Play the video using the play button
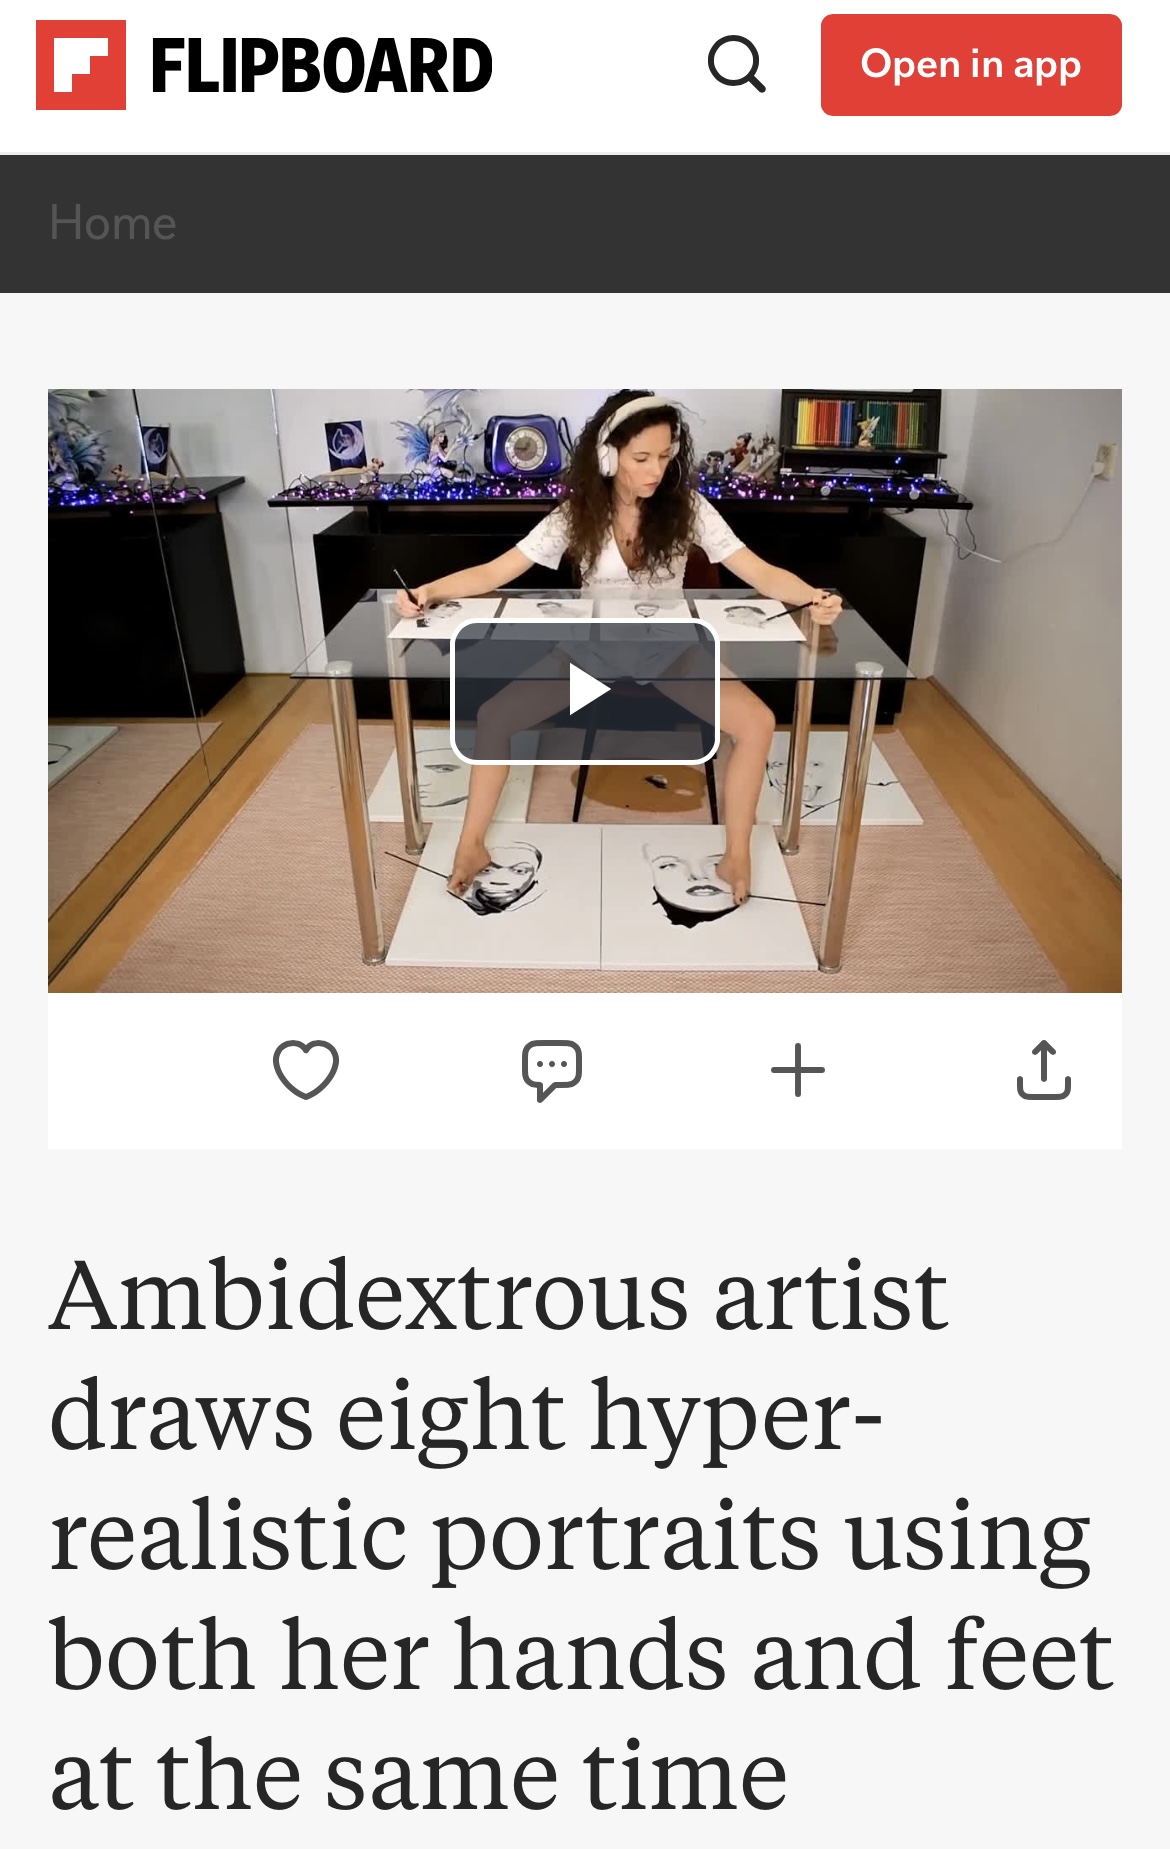The height and width of the screenshot is (1849, 1170). [585, 691]
